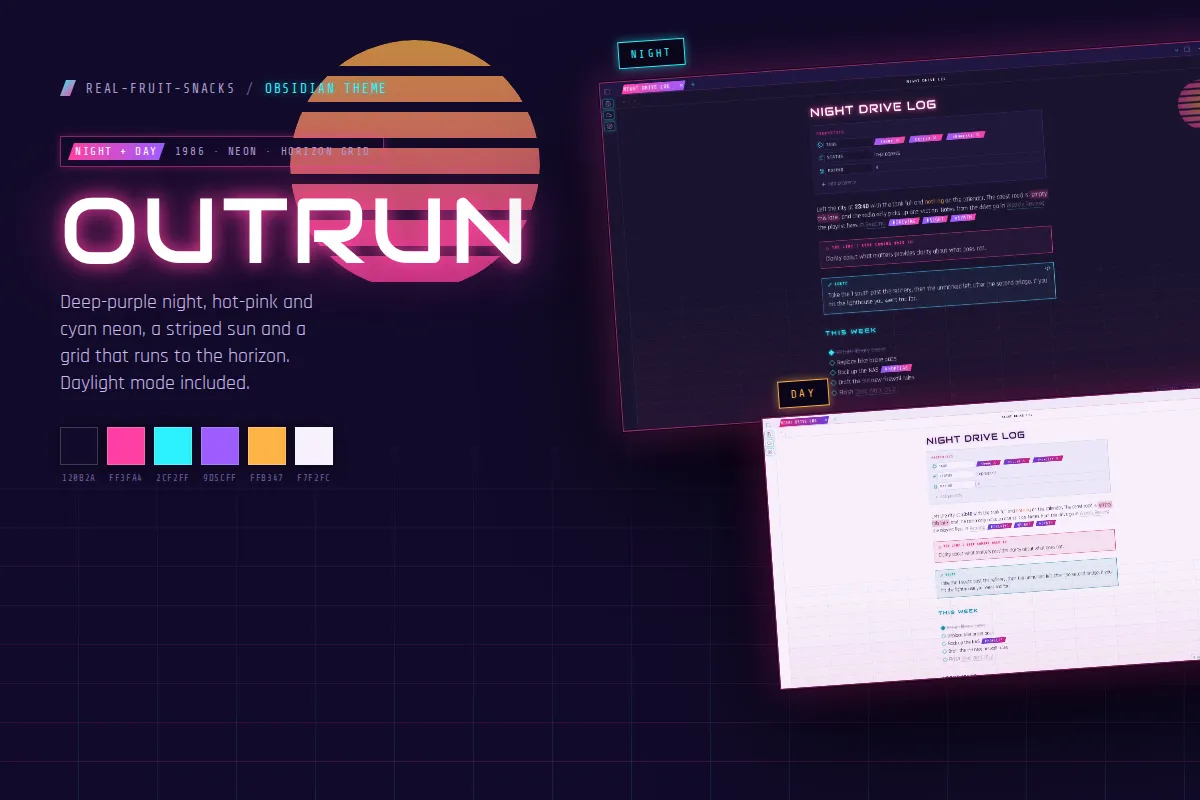Click the NIGHT + DAY gradient badge

coord(116,151)
